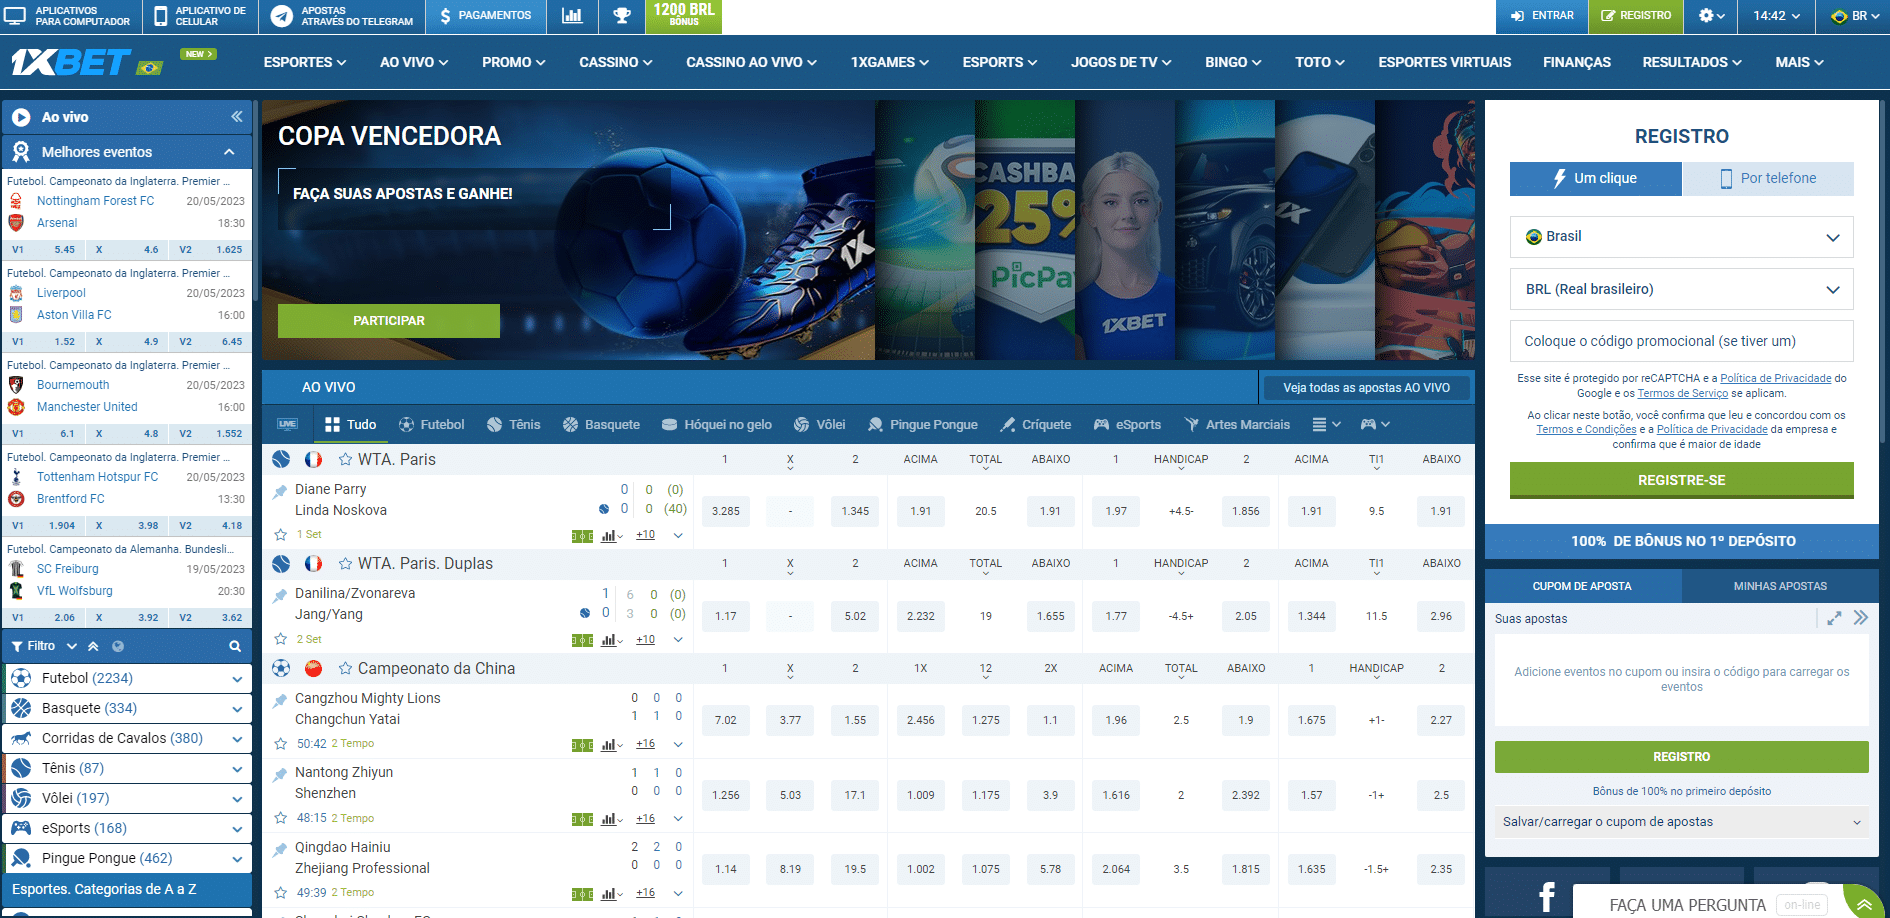Collapse bet slip with the double chevron icon
Screen dimensions: 1890x918
coord(1860,618)
